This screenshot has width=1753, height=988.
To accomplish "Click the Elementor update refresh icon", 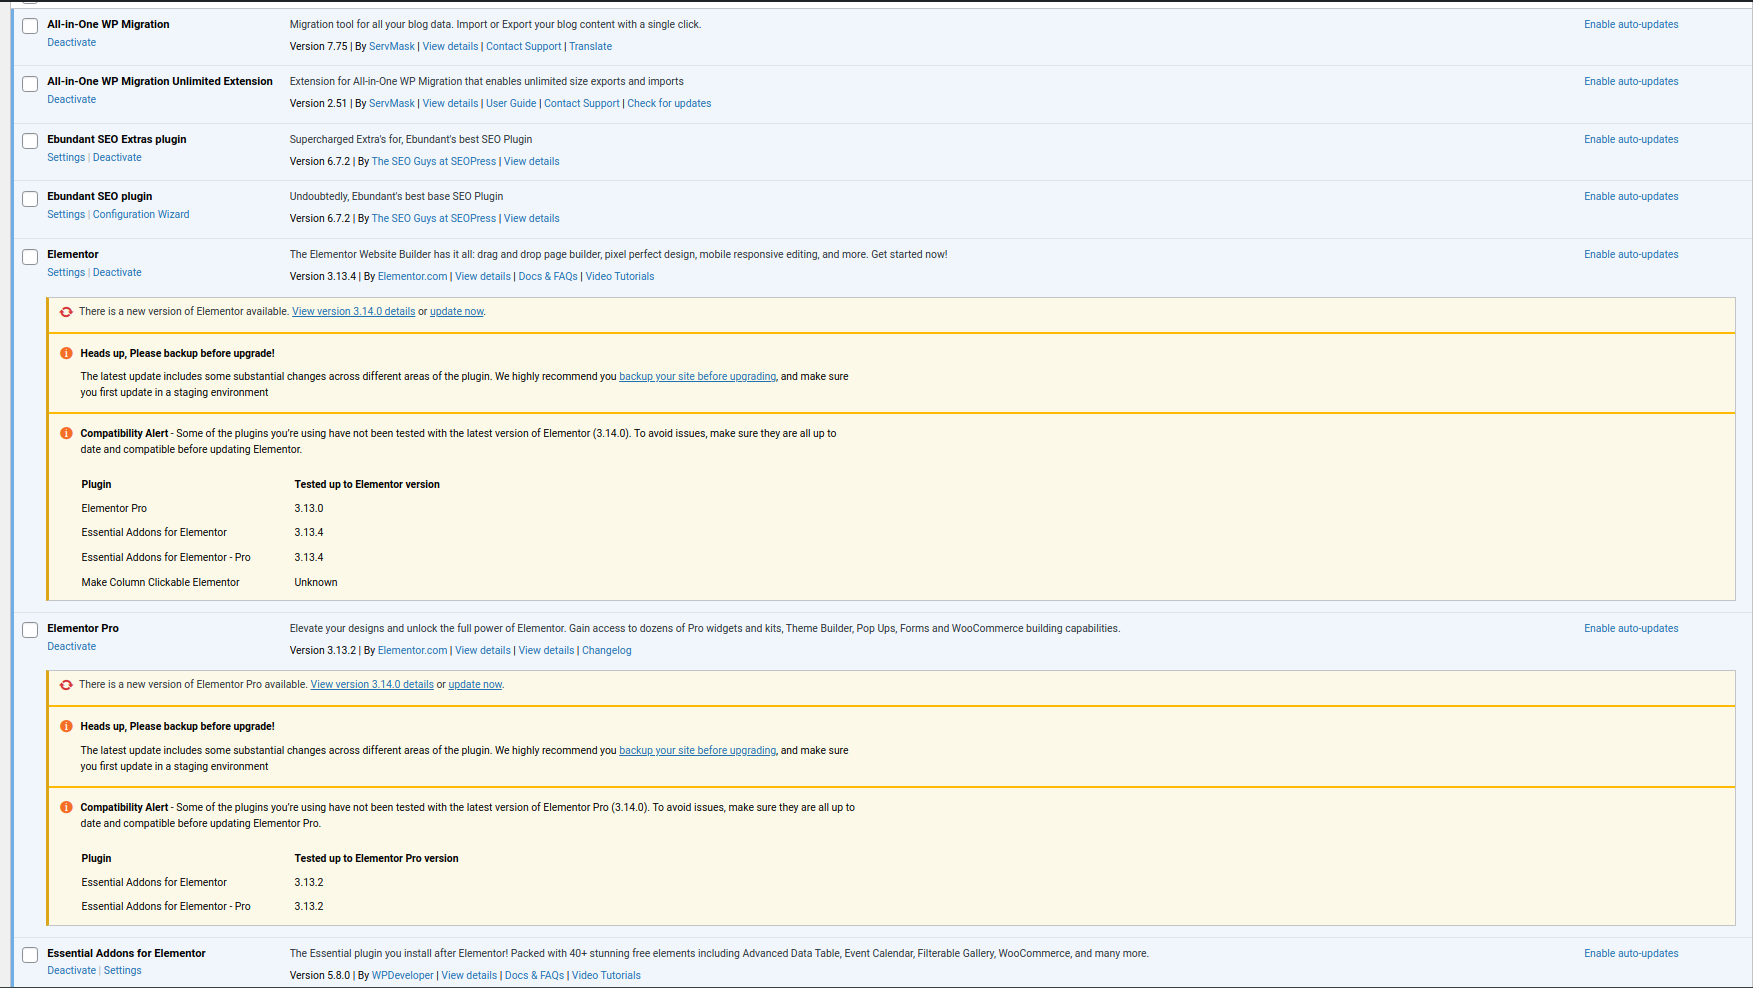I will (x=66, y=312).
